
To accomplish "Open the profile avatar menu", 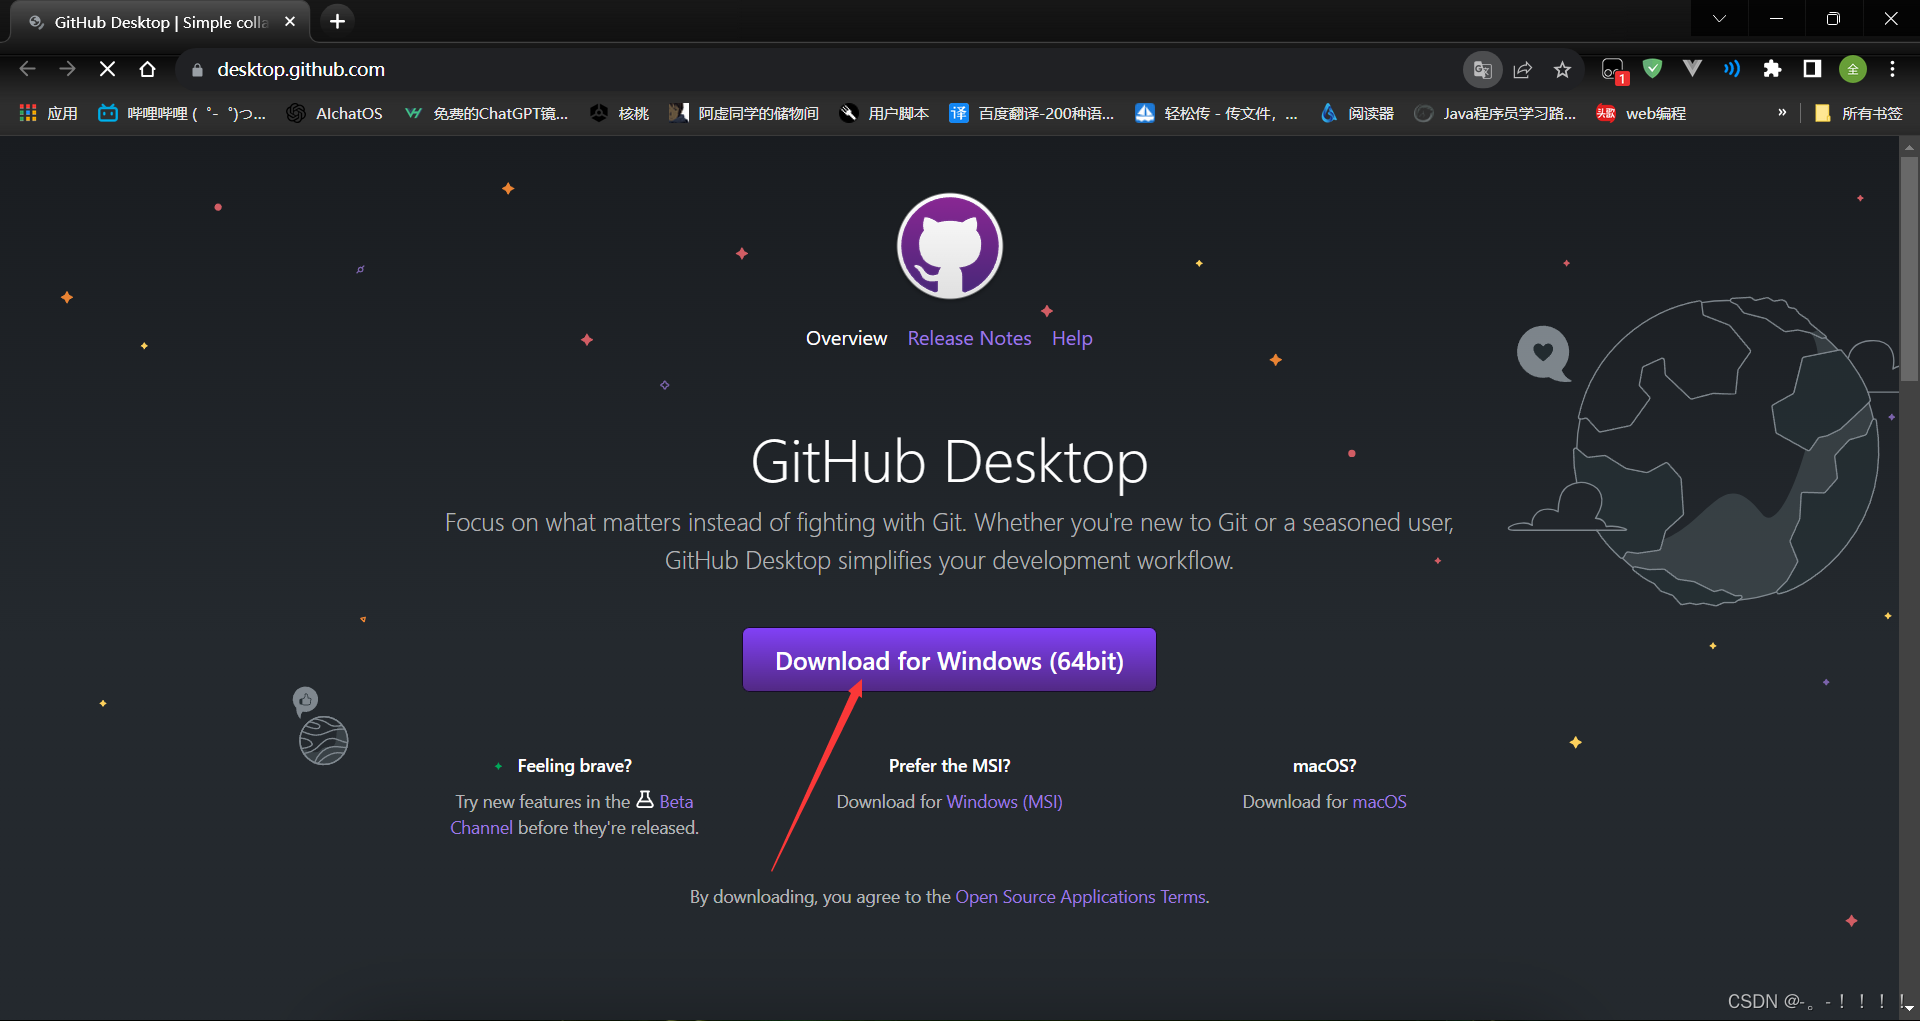I will [x=1853, y=69].
